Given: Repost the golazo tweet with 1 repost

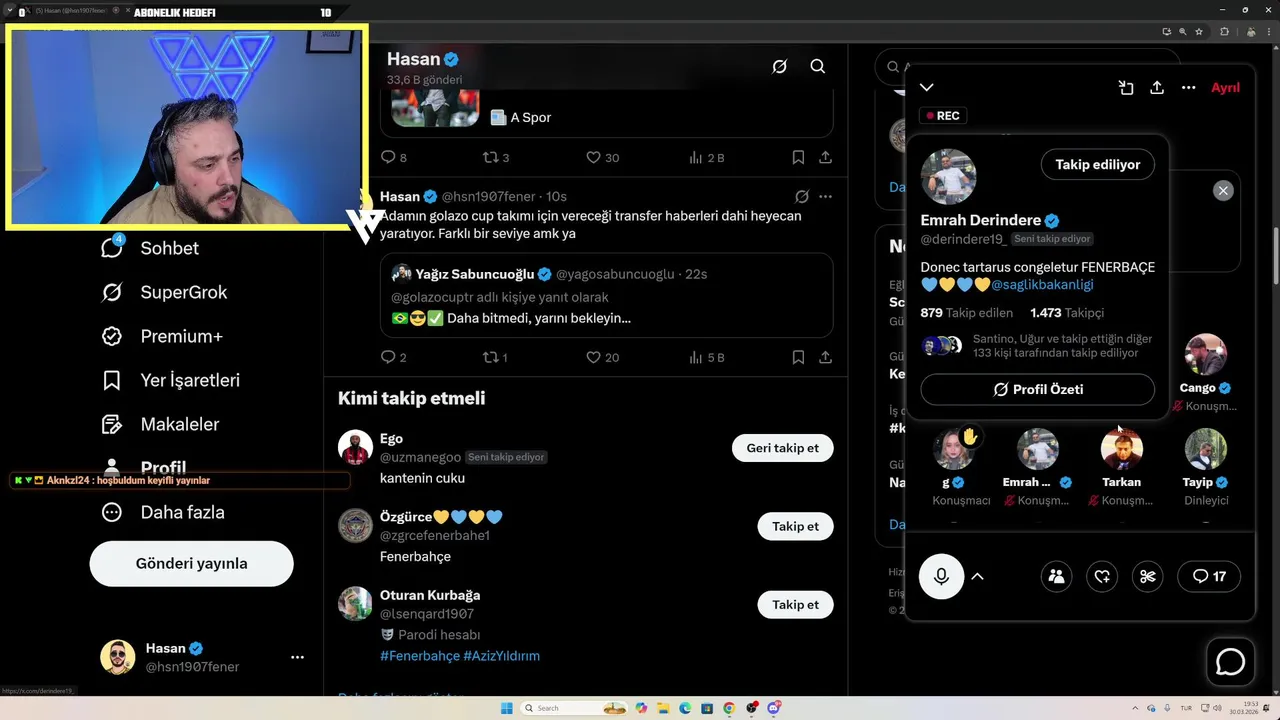Looking at the screenshot, I should pyautogui.click(x=495, y=357).
